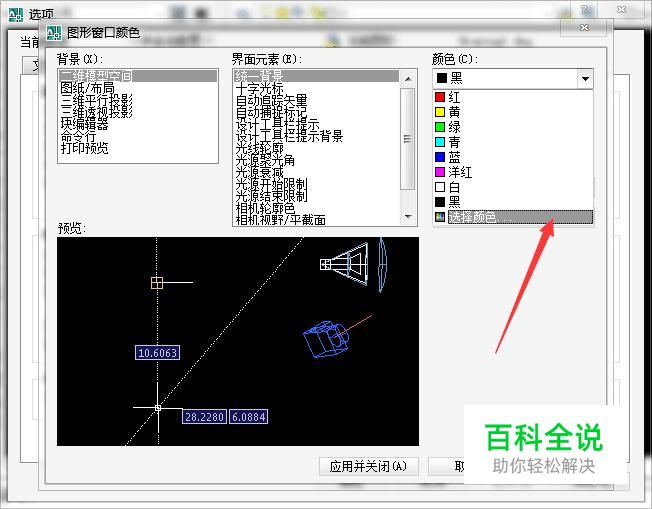Select 二维模型空间 in background list
Image resolution: width=652 pixels, height=509 pixels.
[x=138, y=76]
